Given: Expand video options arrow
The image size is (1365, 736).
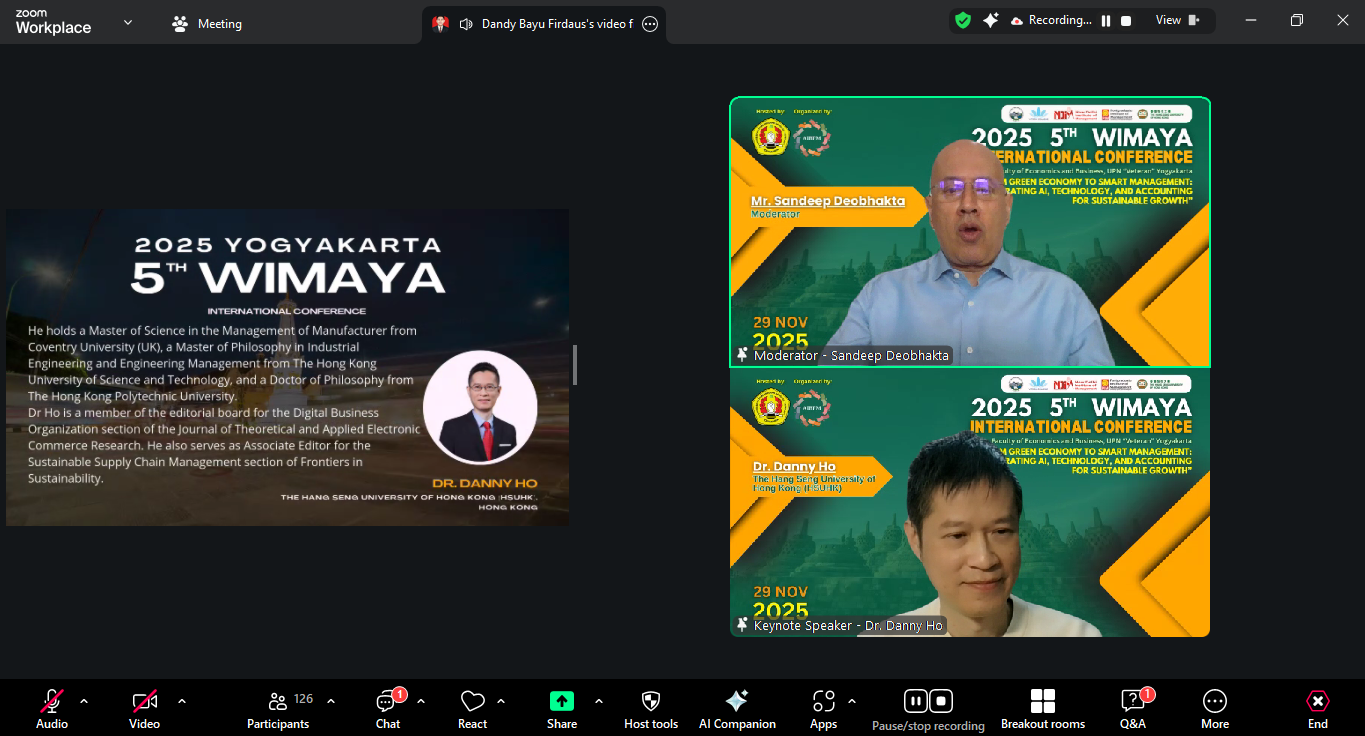Looking at the screenshot, I should click(x=182, y=701).
